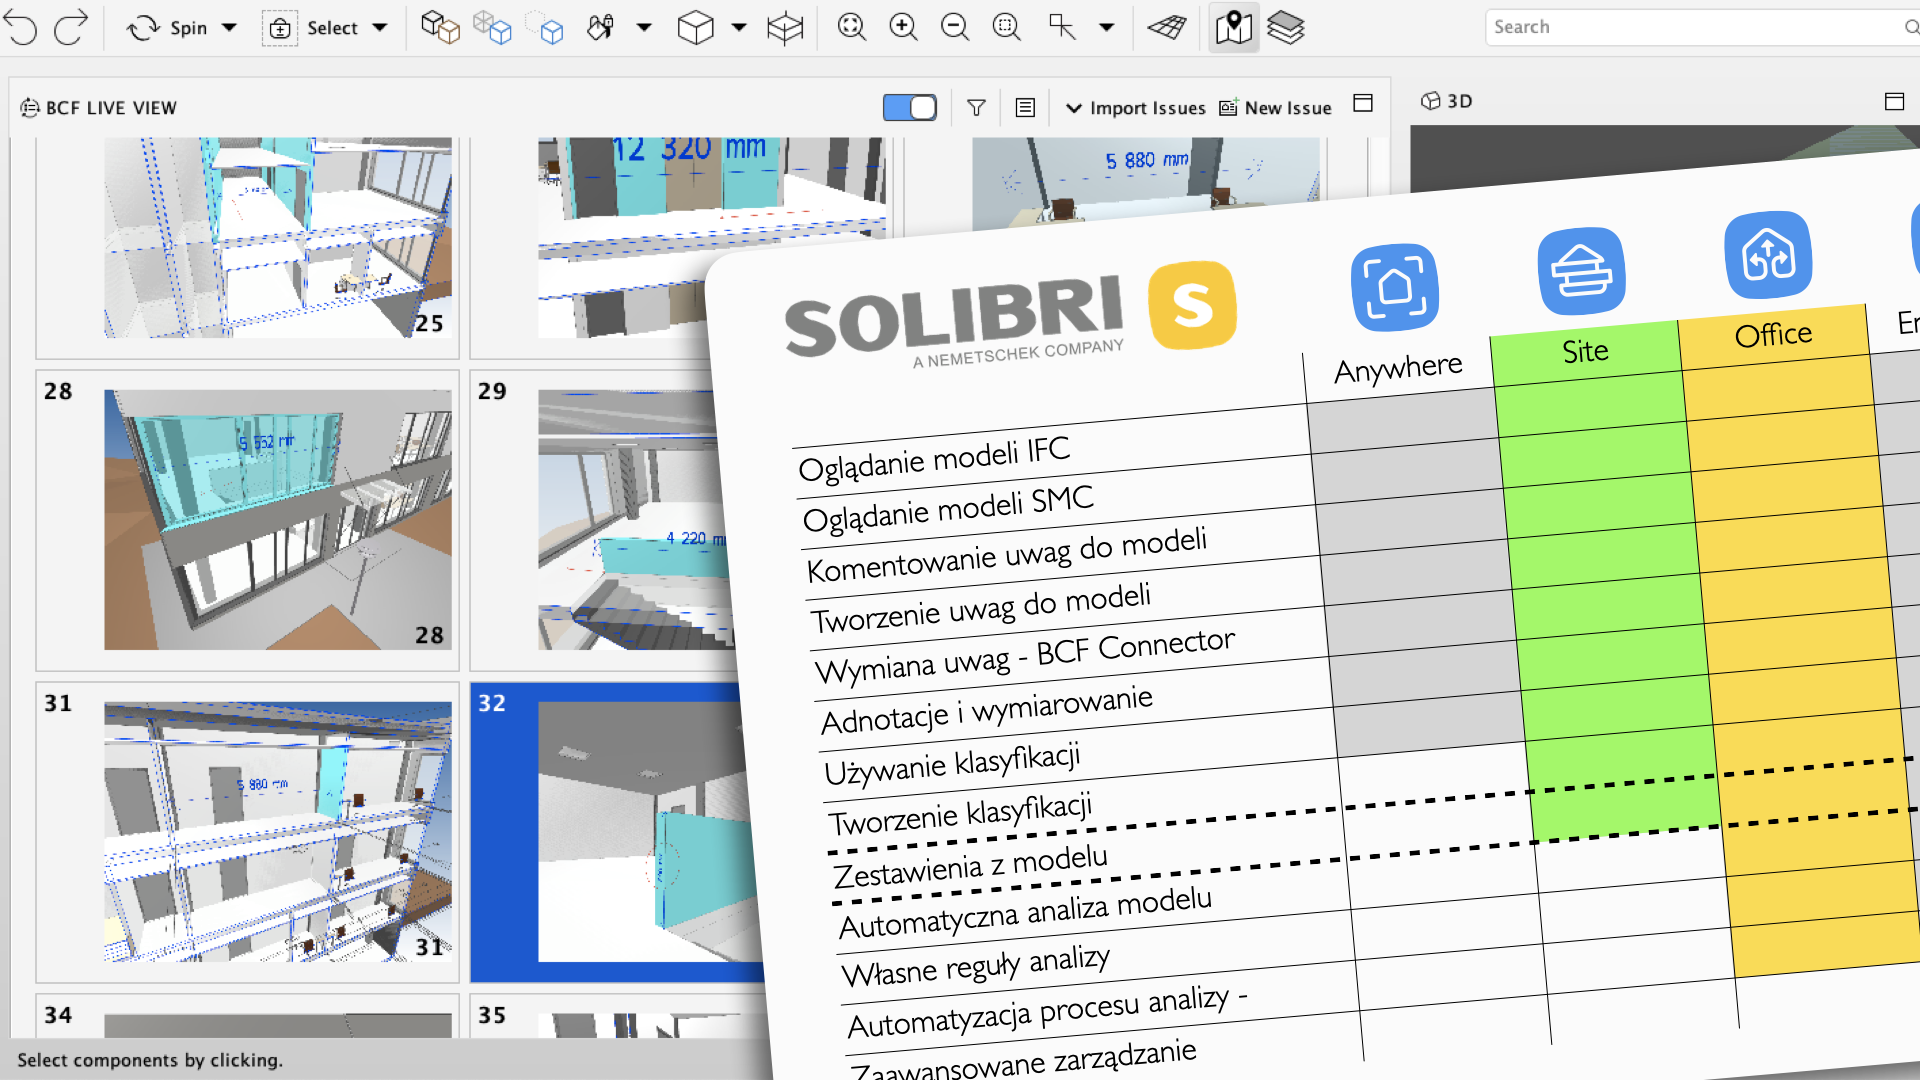The width and height of the screenshot is (1920, 1080).
Task: Open dropdown next to paint bucket icon
Action: pos(644,28)
